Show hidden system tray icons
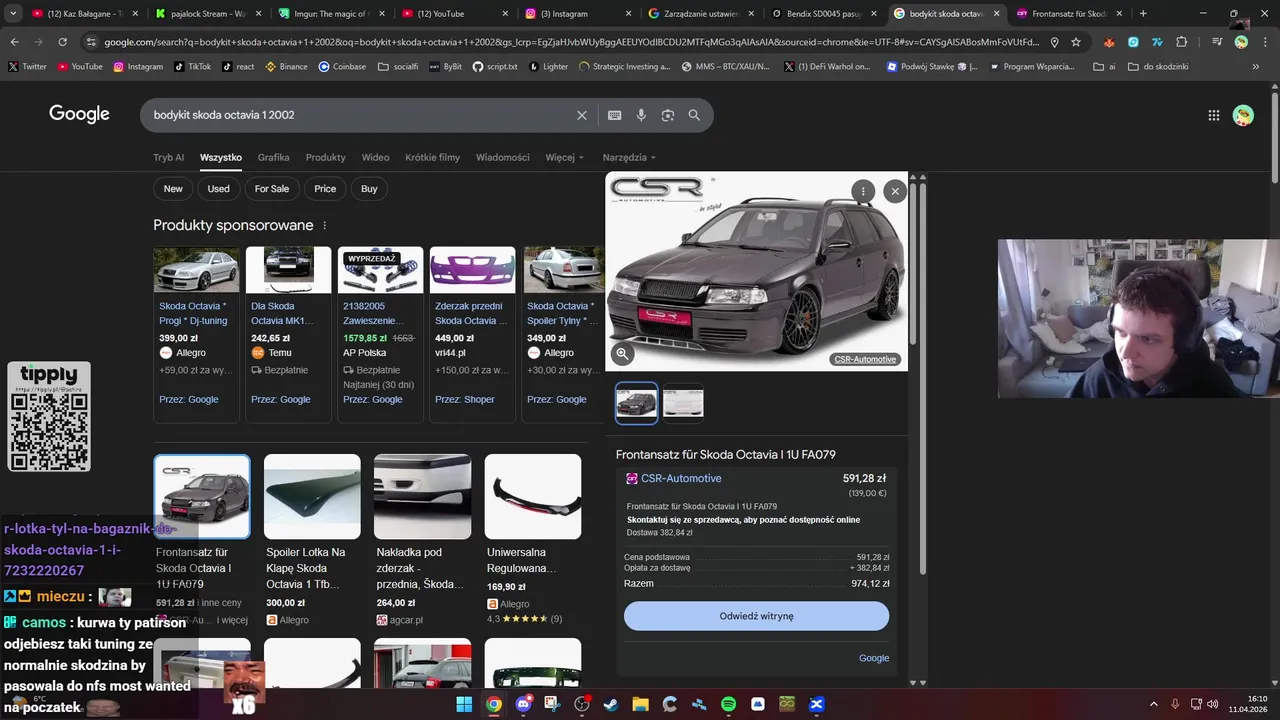Image resolution: width=1280 pixels, height=720 pixels. click(x=1155, y=704)
